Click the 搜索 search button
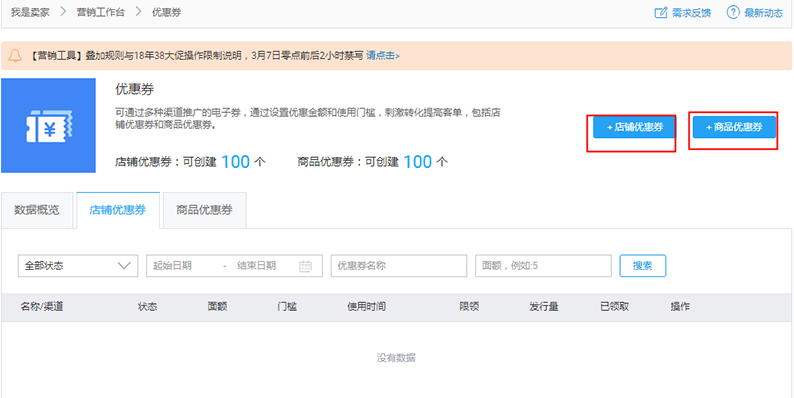794x398 pixels. pos(643,266)
